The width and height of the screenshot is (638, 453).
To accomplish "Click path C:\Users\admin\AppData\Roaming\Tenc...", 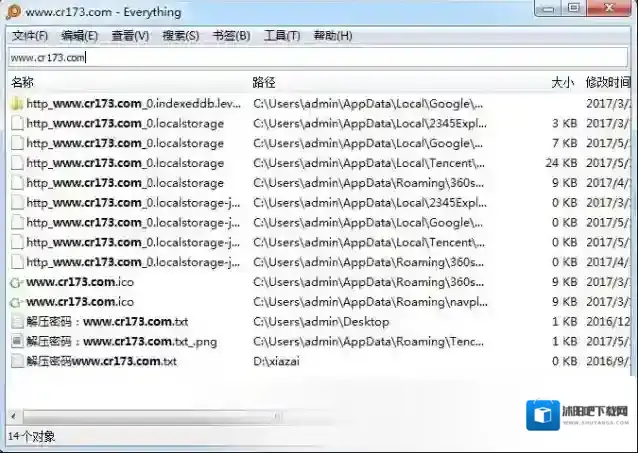I will (x=369, y=341).
